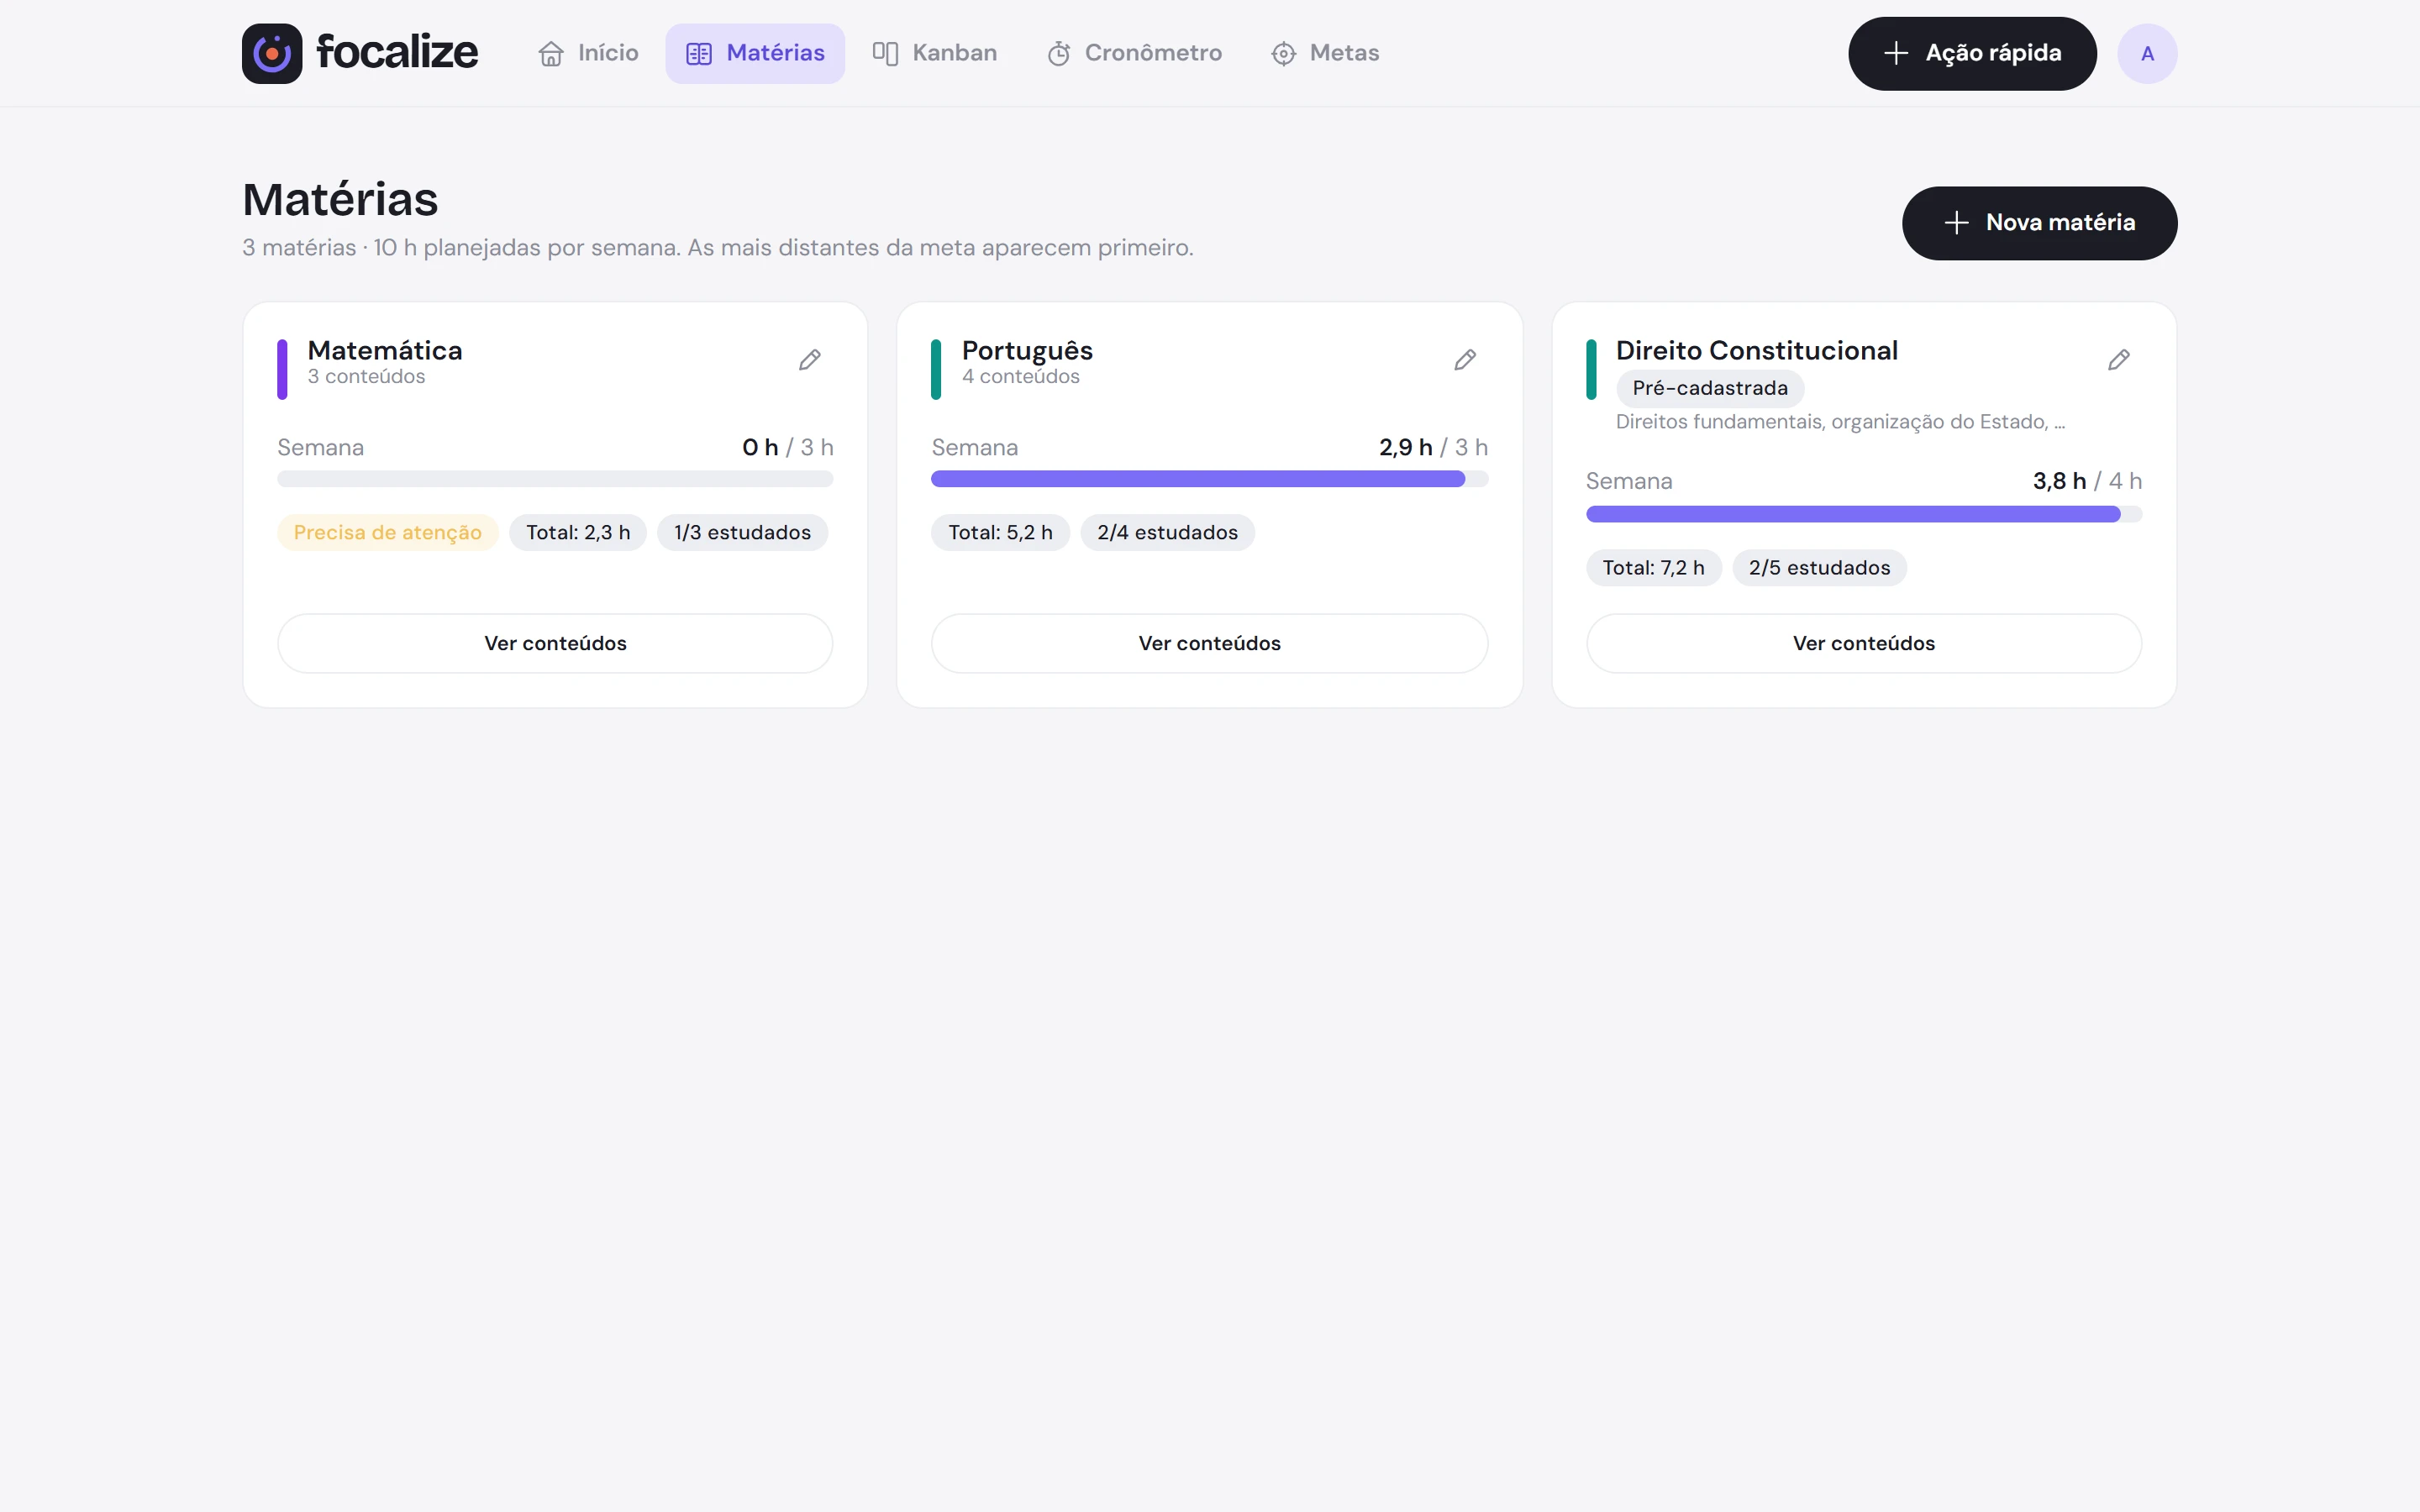Edit Matemática with the pencil icon
Screen dimensions: 2420x1512
[x=810, y=360]
